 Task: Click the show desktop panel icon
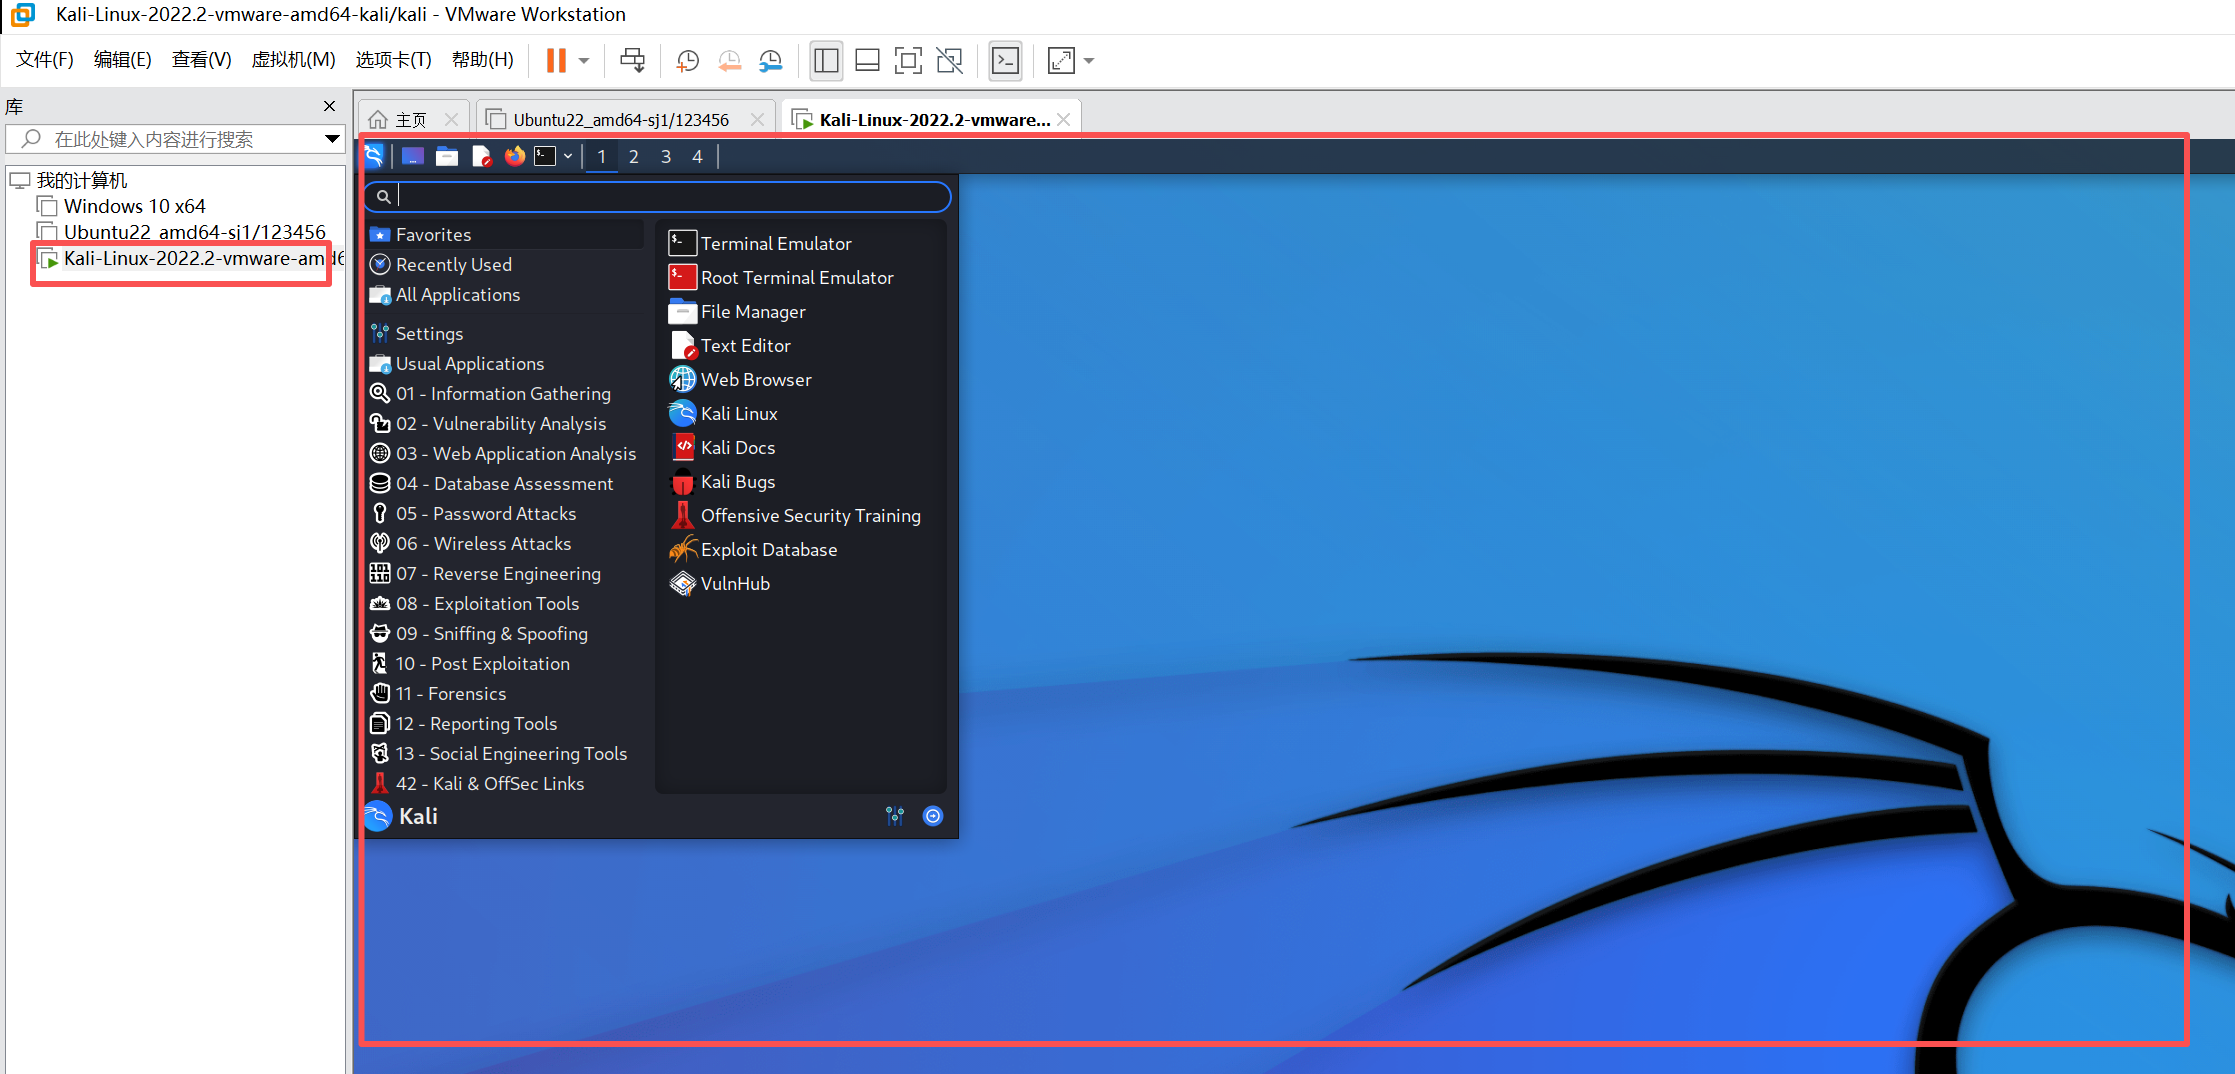(413, 156)
